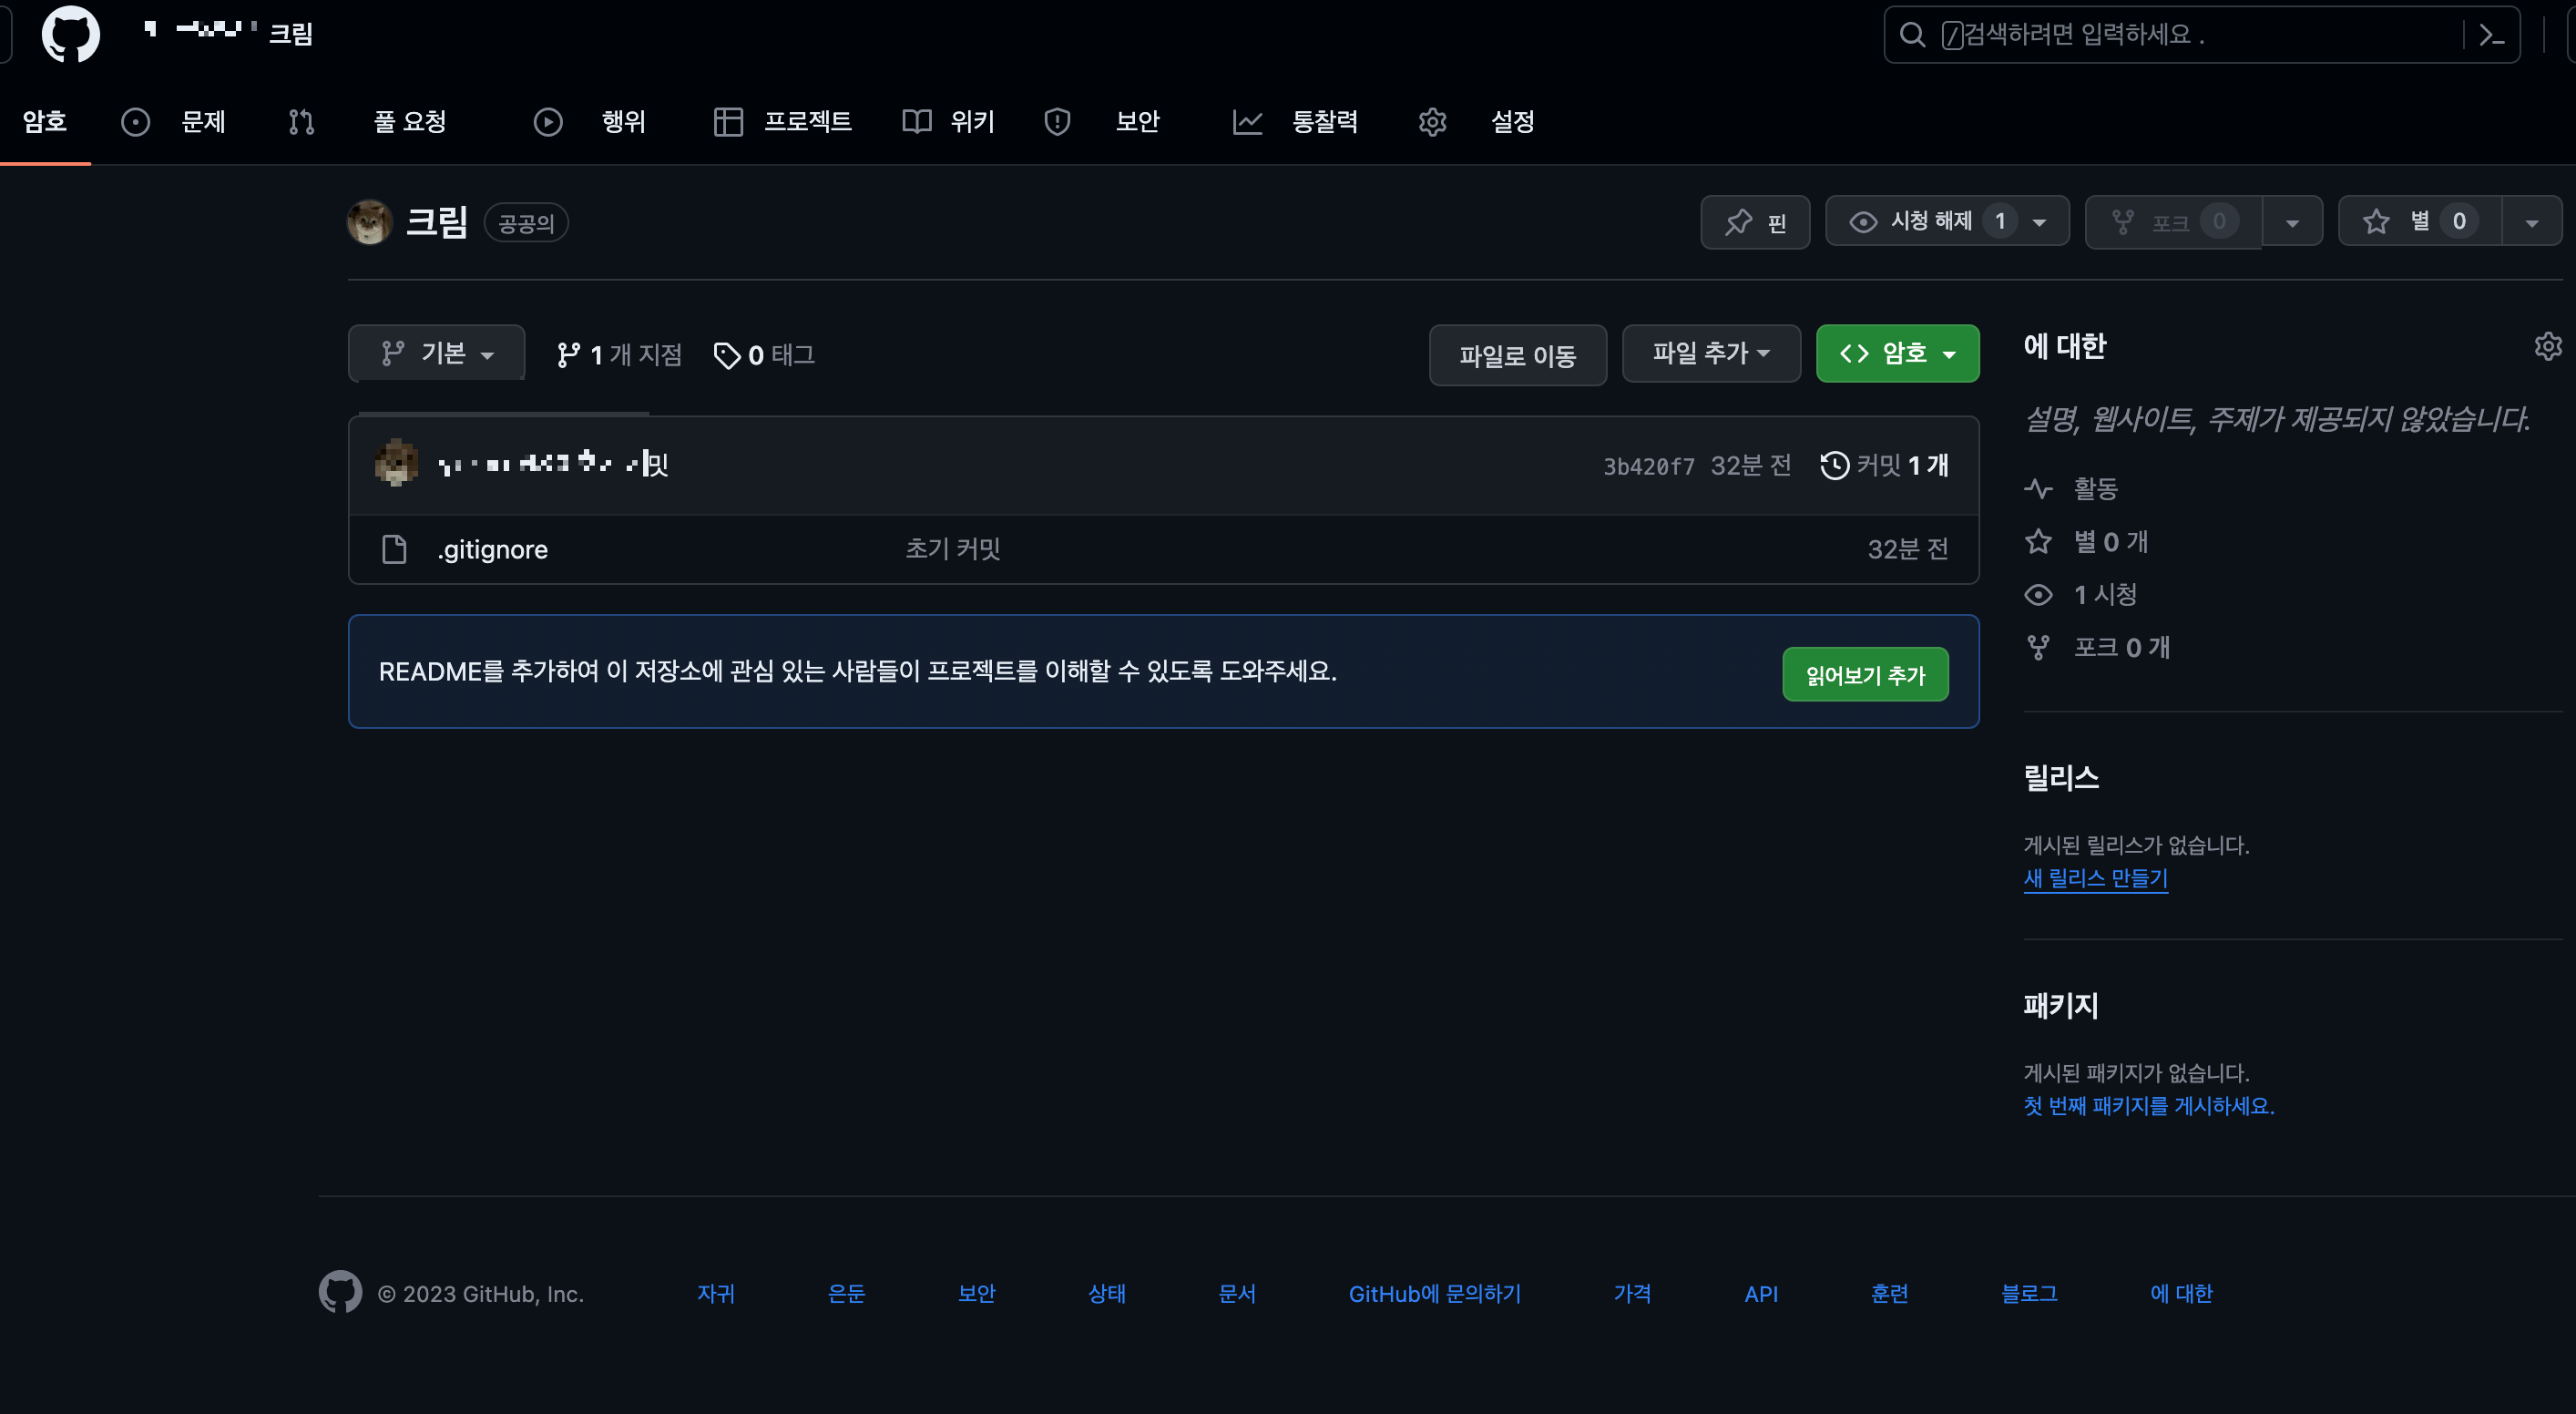The image size is (2576, 1414).
Task: Click the 크림 repository title heading
Action: pyautogui.click(x=436, y=222)
